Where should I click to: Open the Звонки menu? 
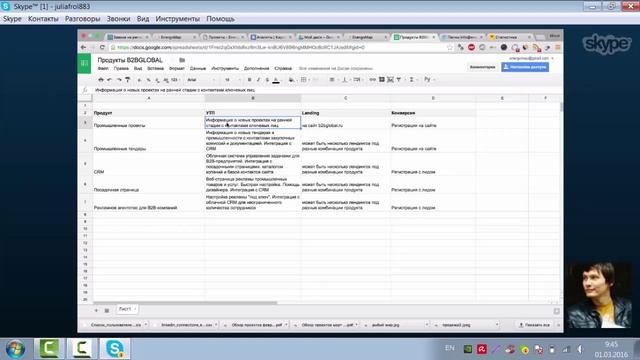point(118,19)
